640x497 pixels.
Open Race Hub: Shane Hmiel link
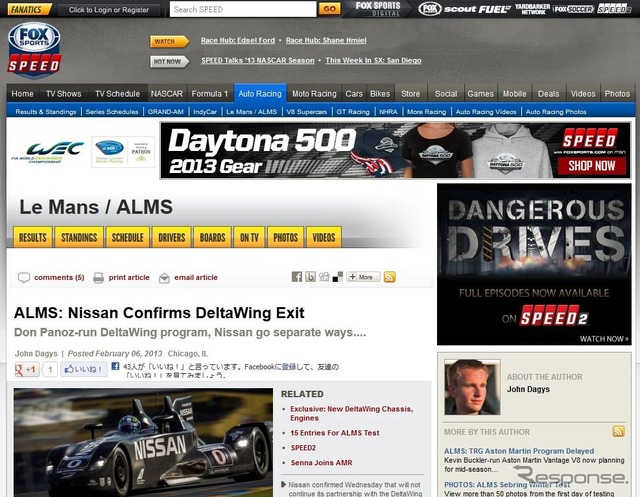pyautogui.click(x=326, y=40)
